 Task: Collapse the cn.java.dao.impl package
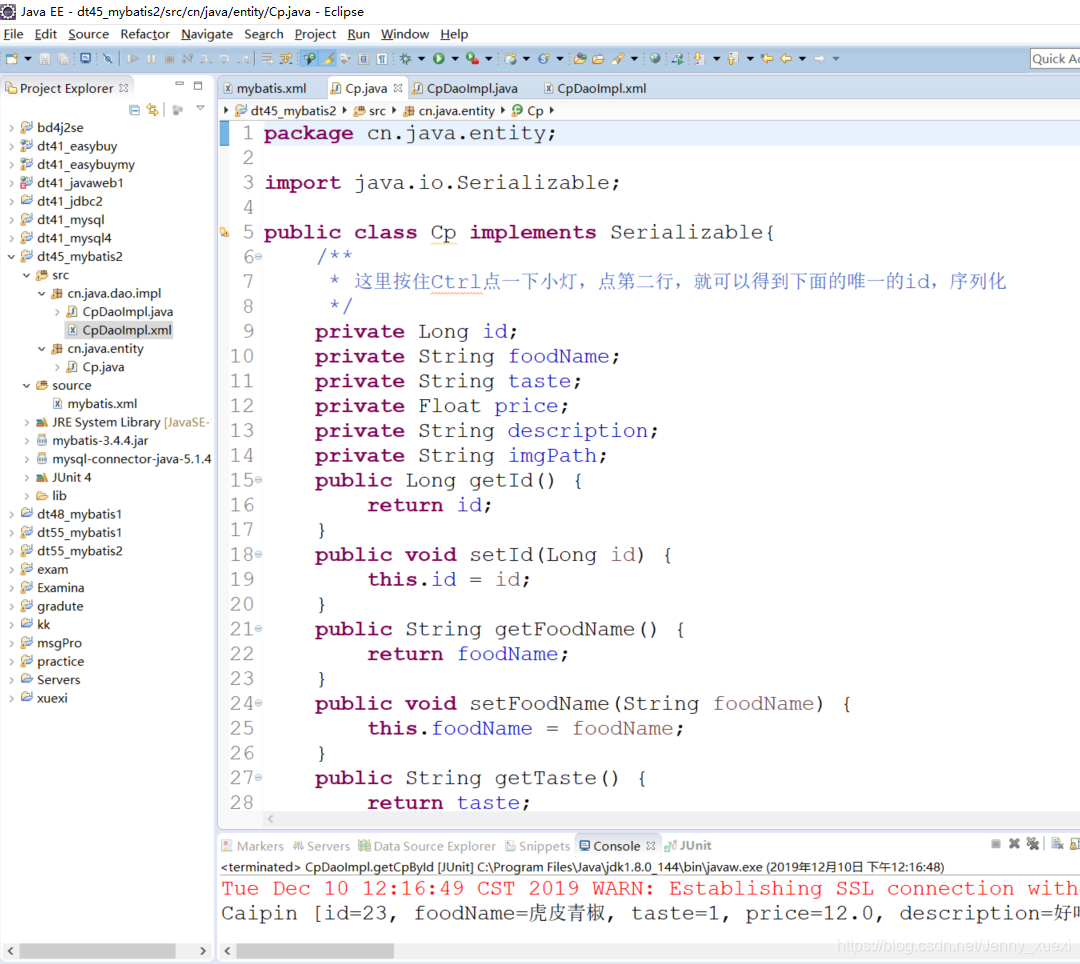click(x=41, y=293)
